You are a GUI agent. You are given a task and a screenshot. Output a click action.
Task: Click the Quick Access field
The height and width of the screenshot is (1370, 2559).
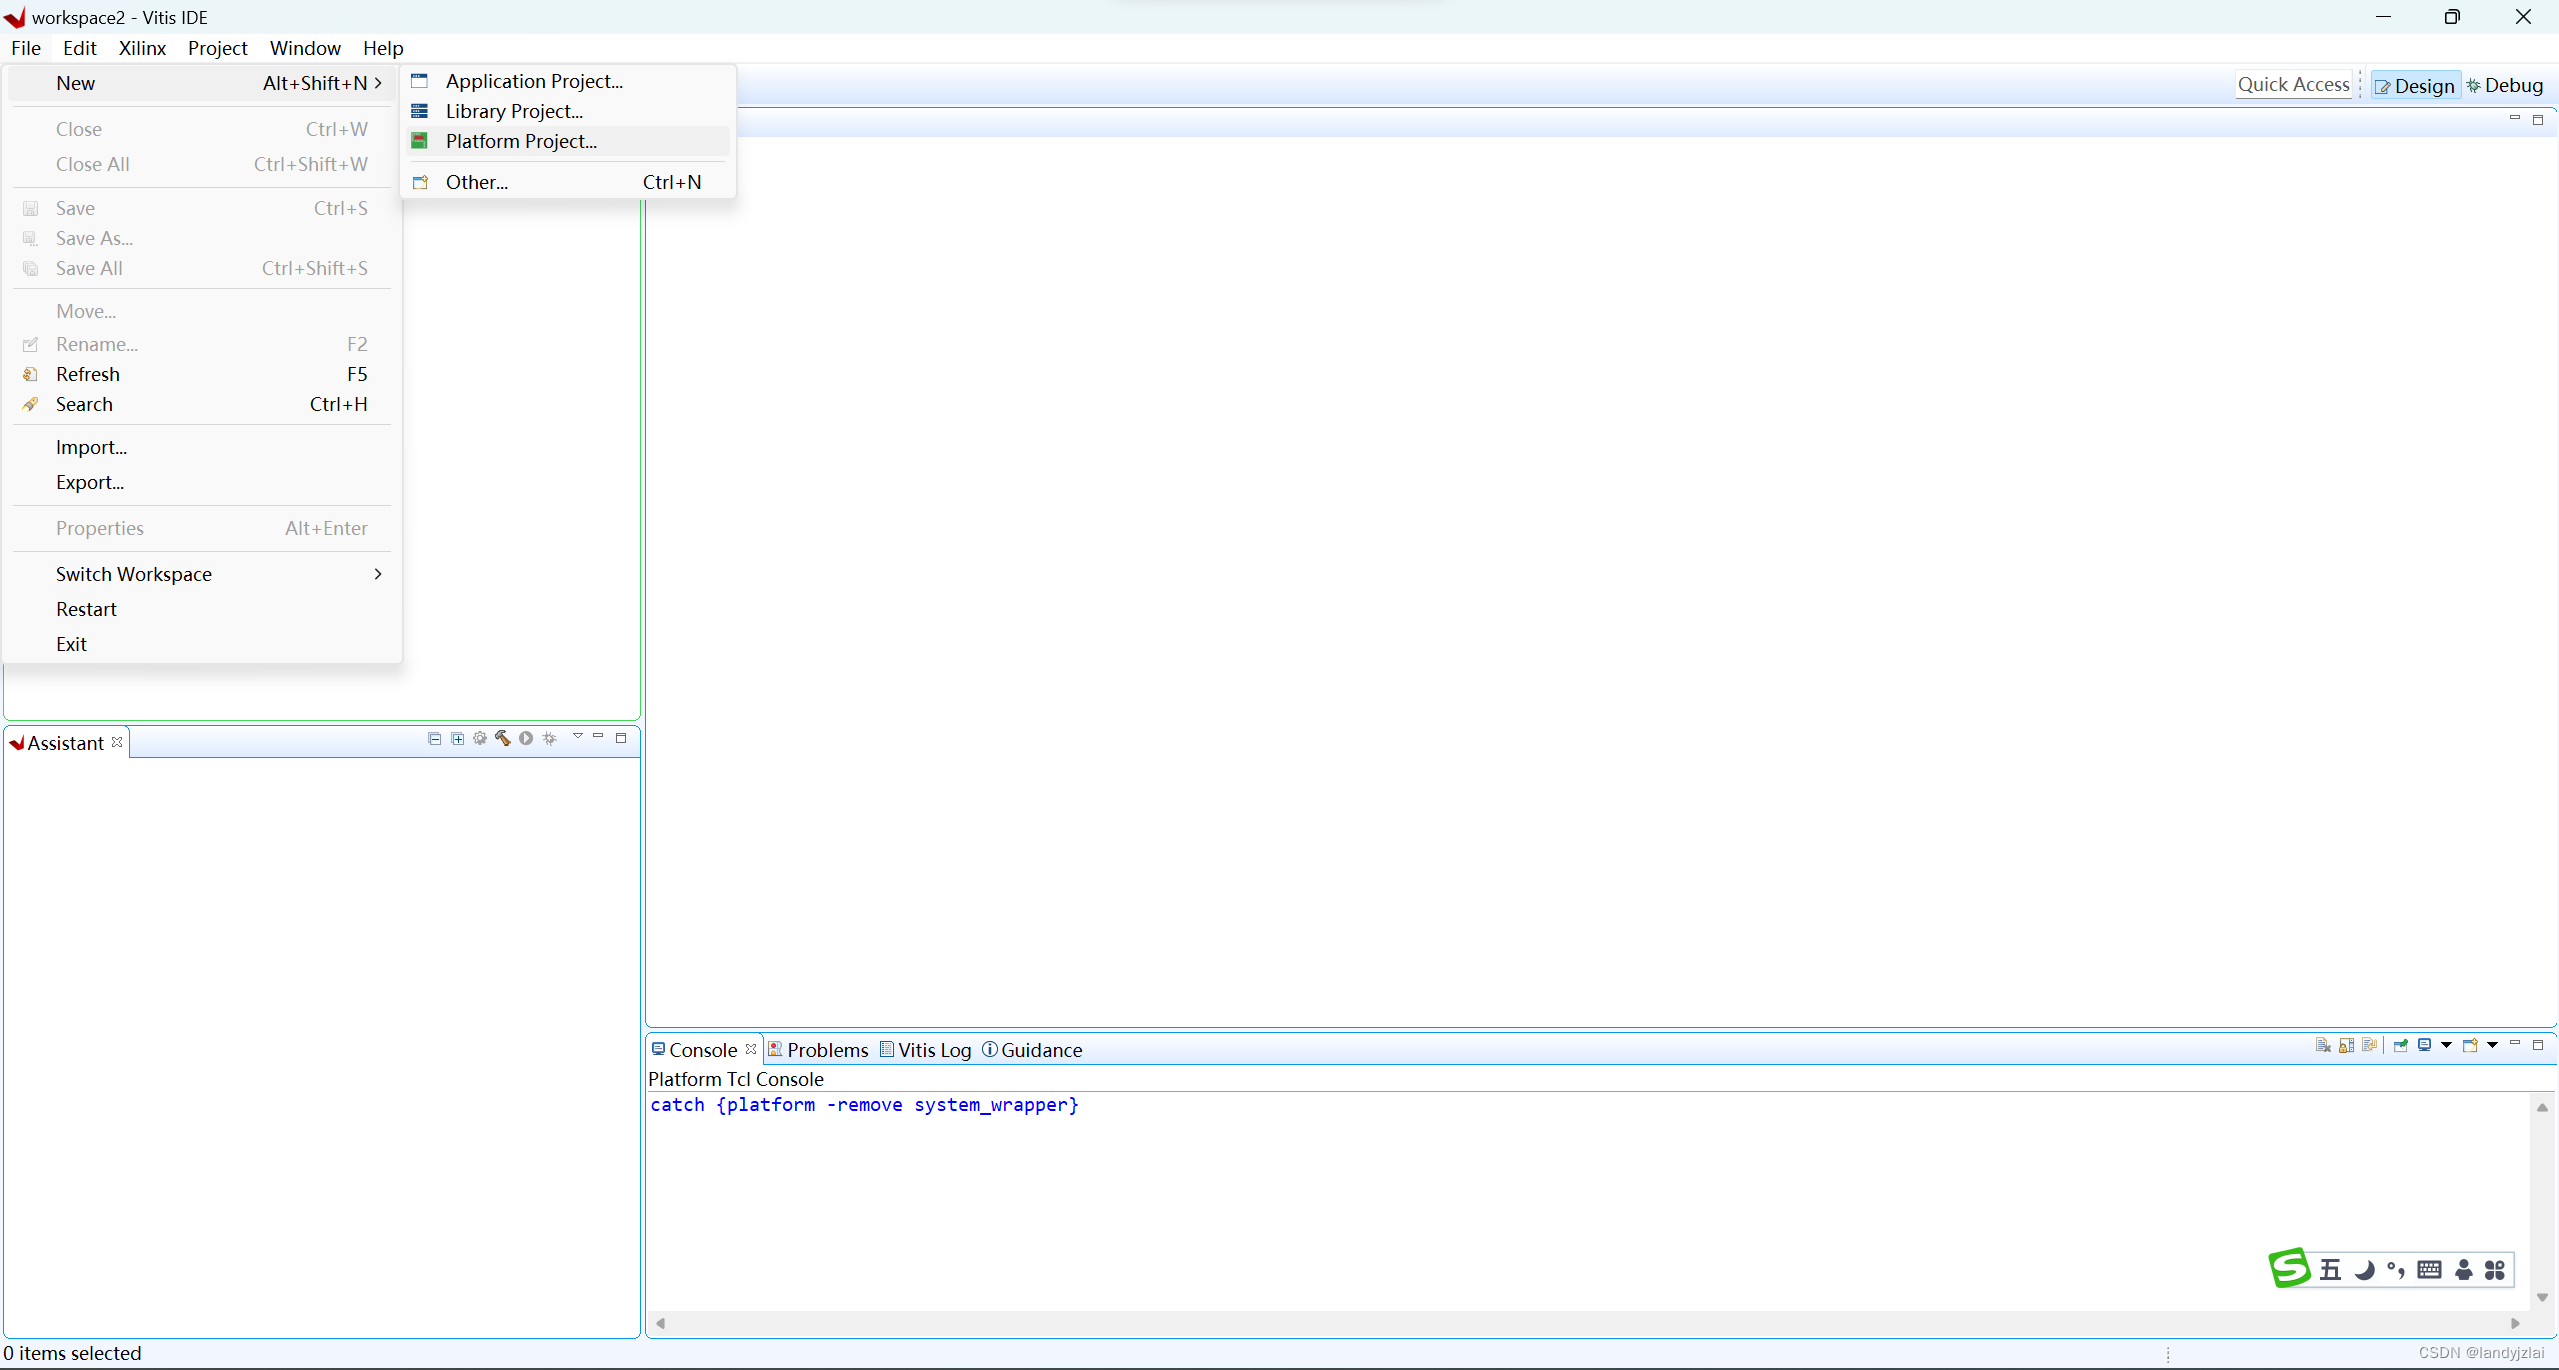(x=2293, y=84)
